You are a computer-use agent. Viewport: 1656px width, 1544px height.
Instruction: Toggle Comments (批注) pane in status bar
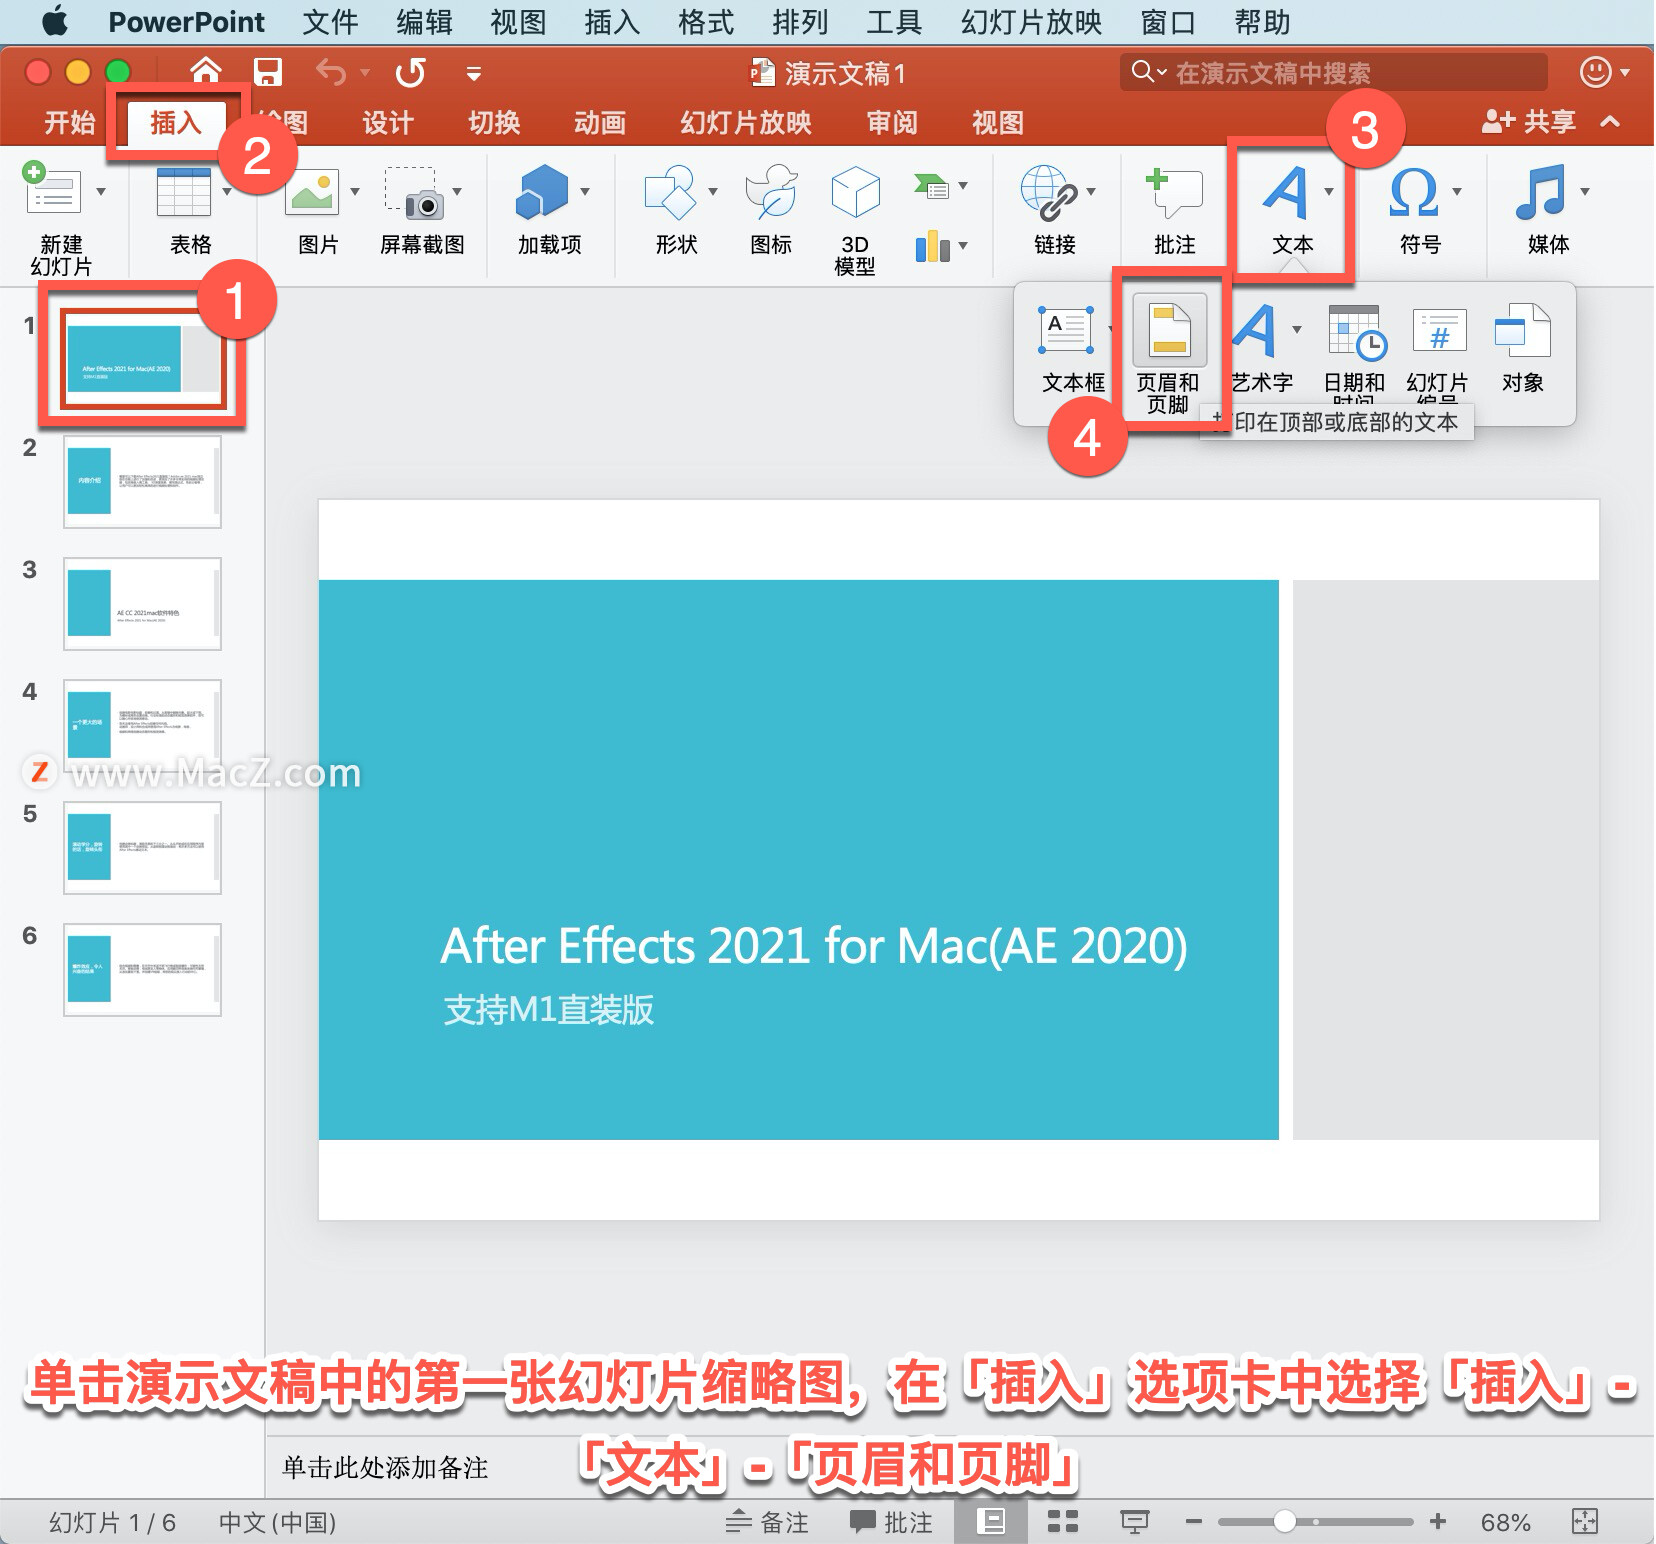(891, 1522)
